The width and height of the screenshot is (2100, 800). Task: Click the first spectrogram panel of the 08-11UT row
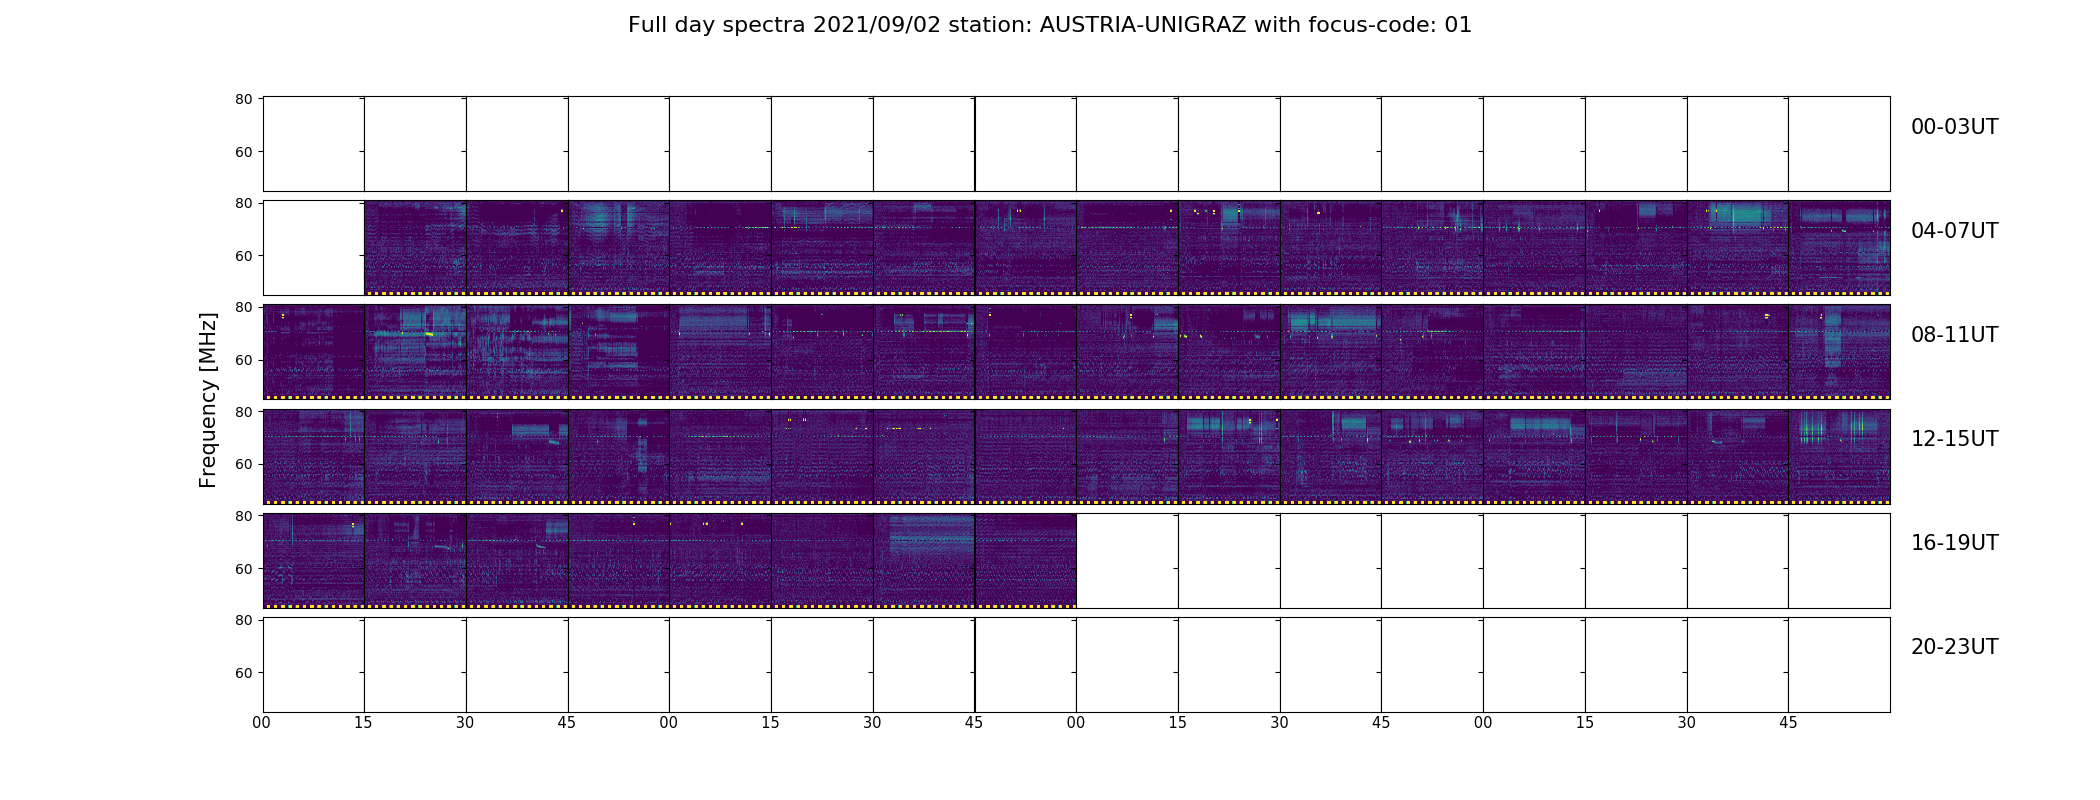314,352
